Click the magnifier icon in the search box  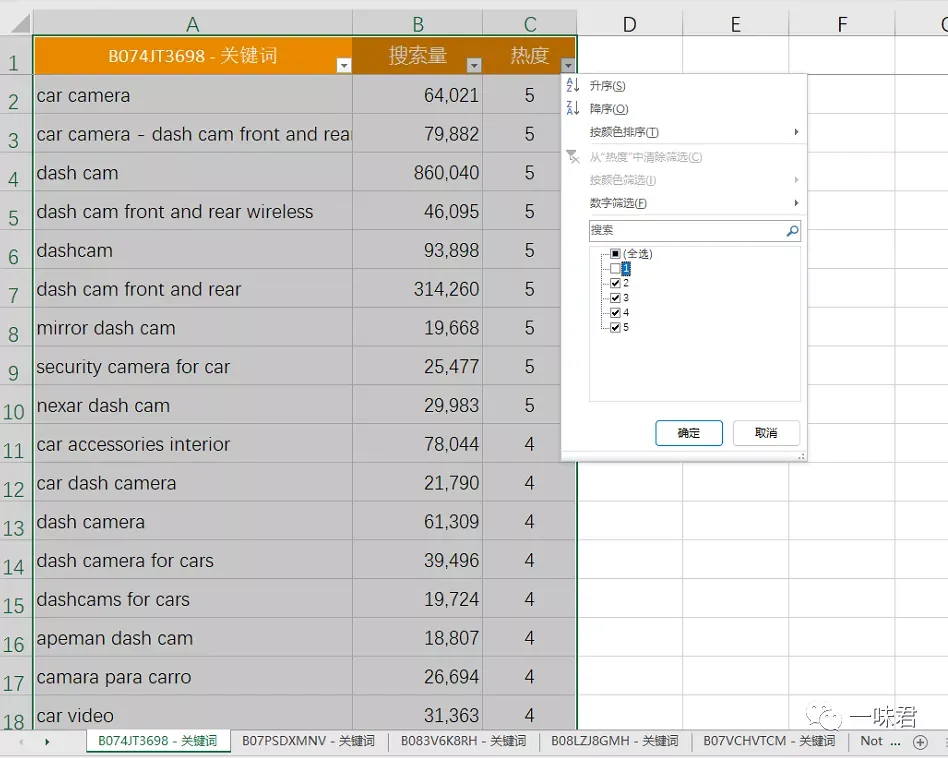(x=792, y=230)
